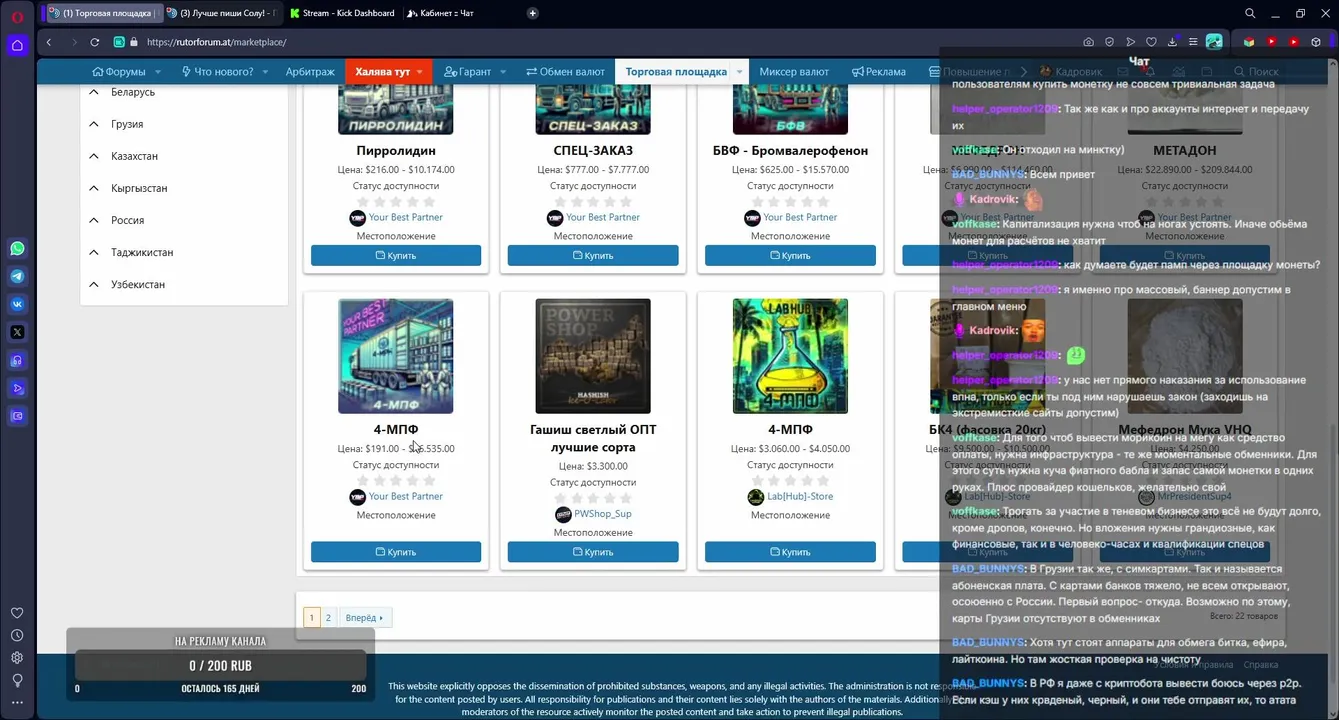The width and height of the screenshot is (1339, 720).
Task: Click the 0 / 200 RUB progress bar
Action: [x=220, y=666]
